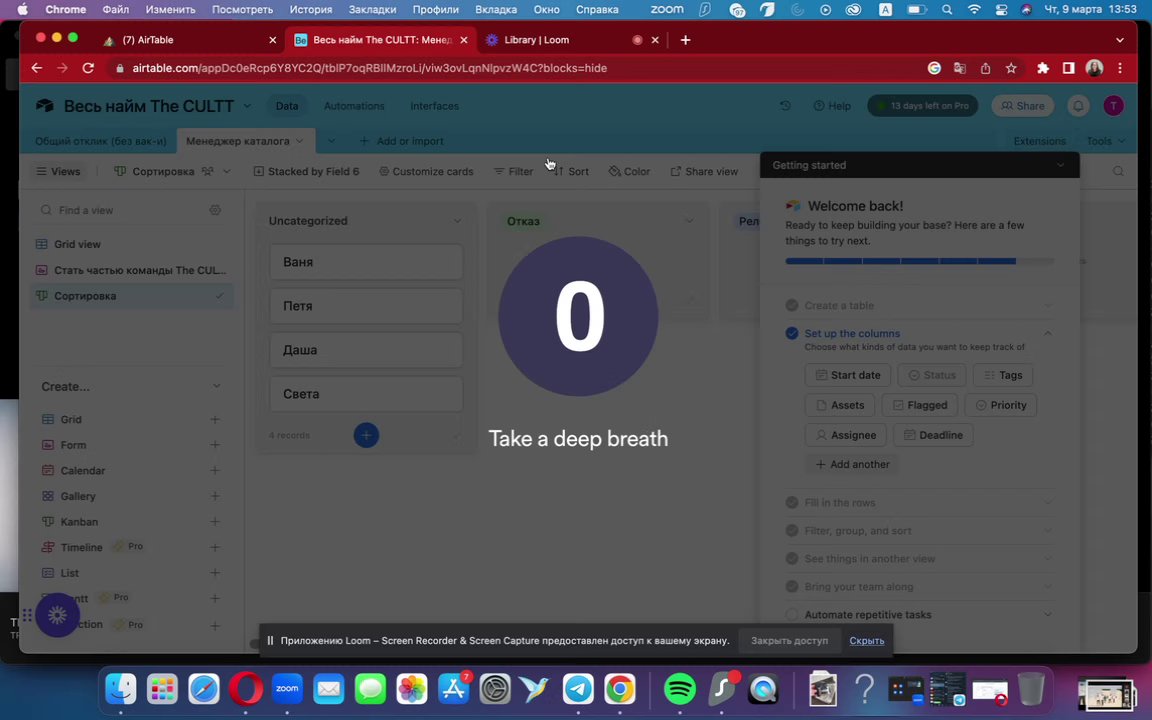Expand the base name dropdown arrow
Screen dimensions: 1152x720
coord(247,106)
